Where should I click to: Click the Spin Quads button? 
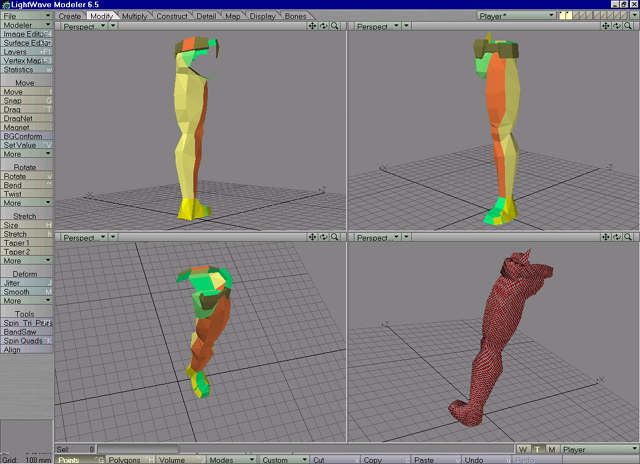click(x=27, y=340)
